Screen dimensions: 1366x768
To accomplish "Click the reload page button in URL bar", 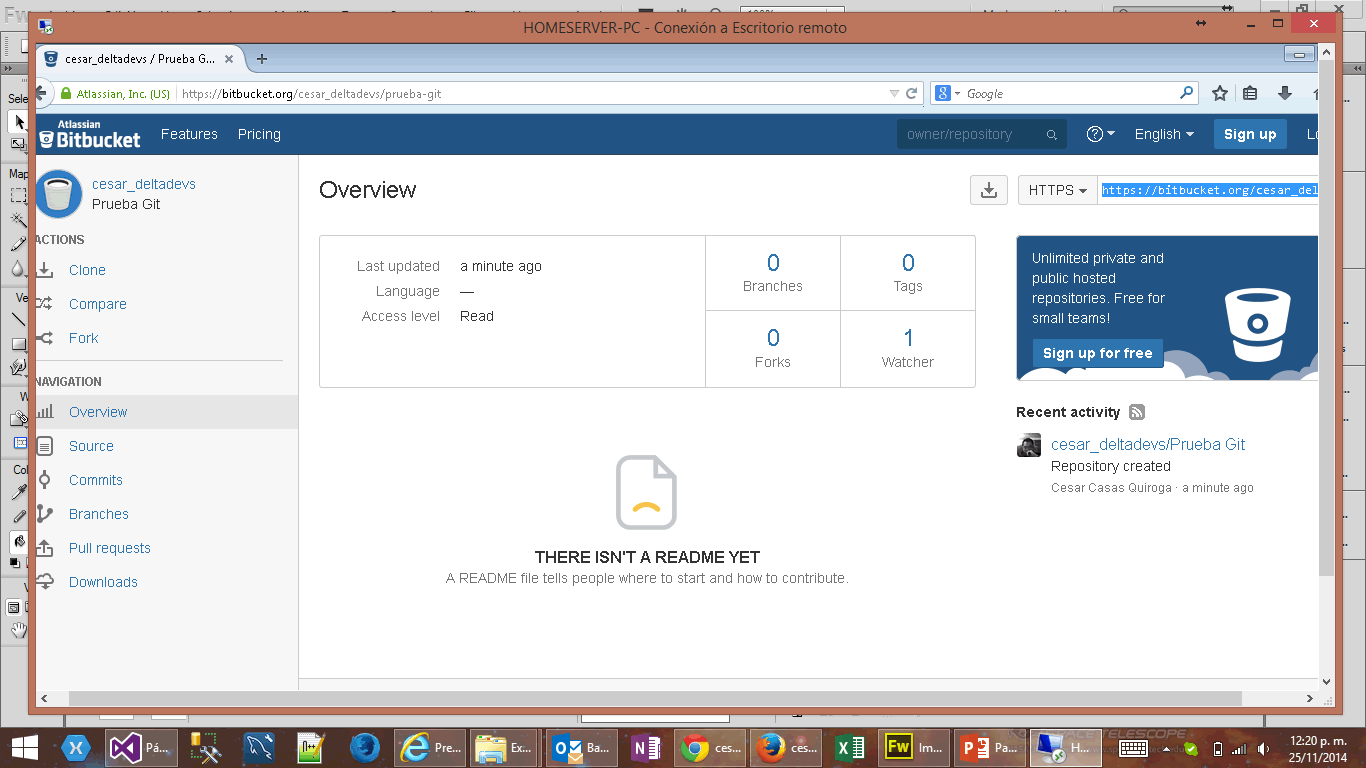I will (x=911, y=93).
